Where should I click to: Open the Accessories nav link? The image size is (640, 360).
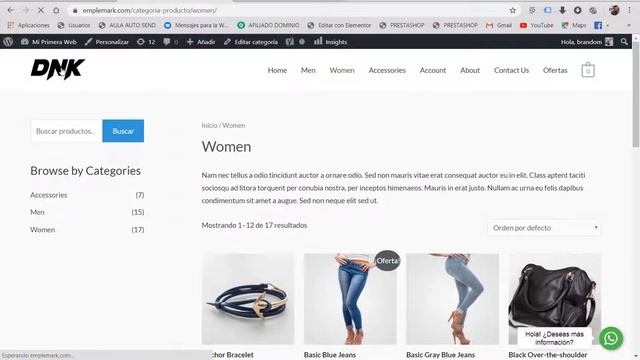387,70
